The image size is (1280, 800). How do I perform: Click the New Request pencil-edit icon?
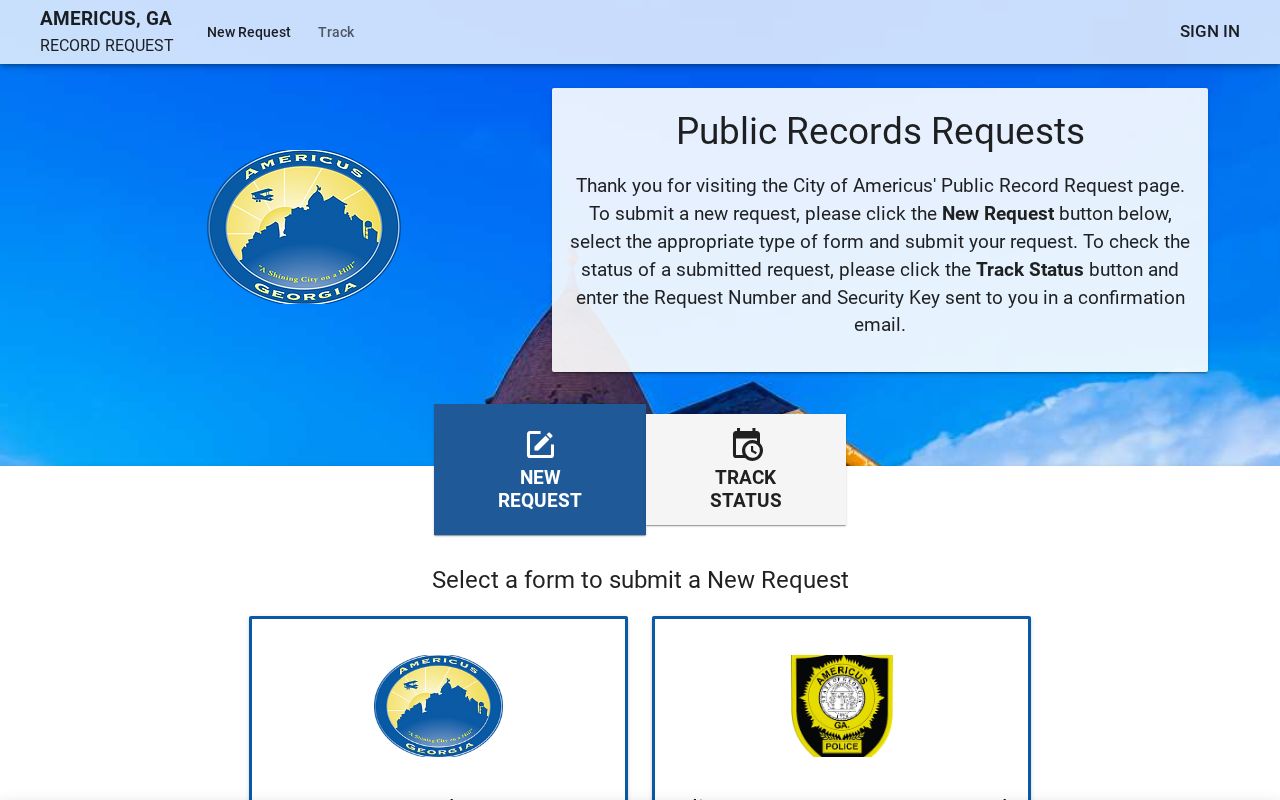tap(540, 444)
